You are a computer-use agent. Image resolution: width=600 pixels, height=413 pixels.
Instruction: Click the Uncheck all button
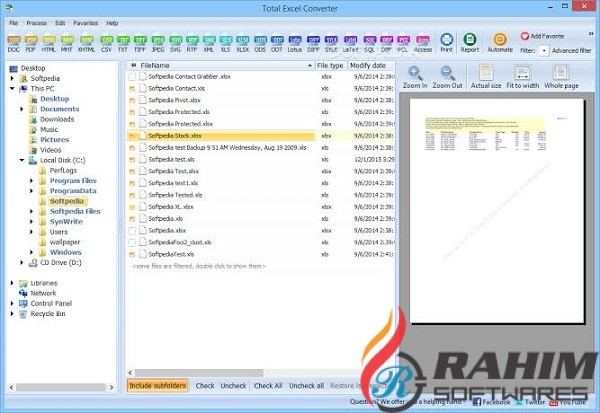coord(306,386)
